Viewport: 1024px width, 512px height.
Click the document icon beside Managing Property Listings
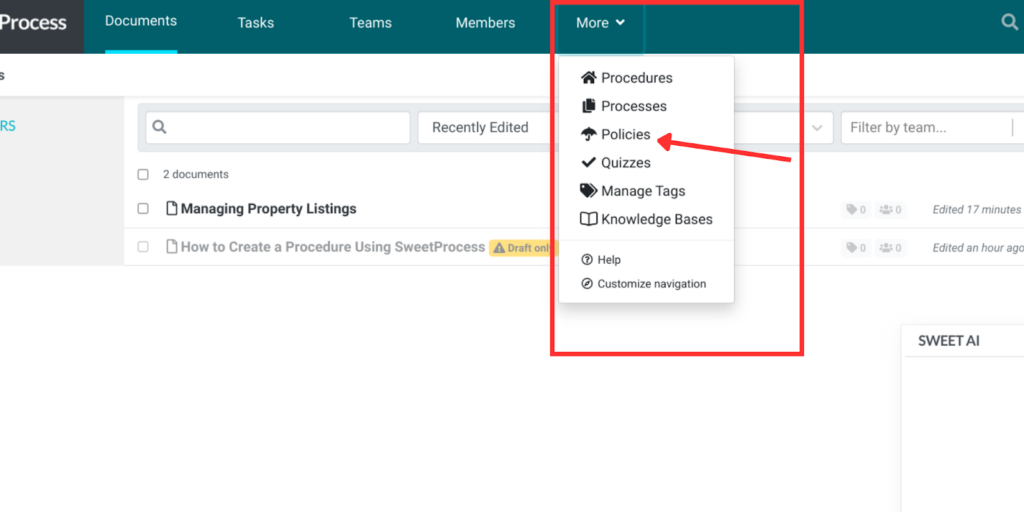point(172,209)
